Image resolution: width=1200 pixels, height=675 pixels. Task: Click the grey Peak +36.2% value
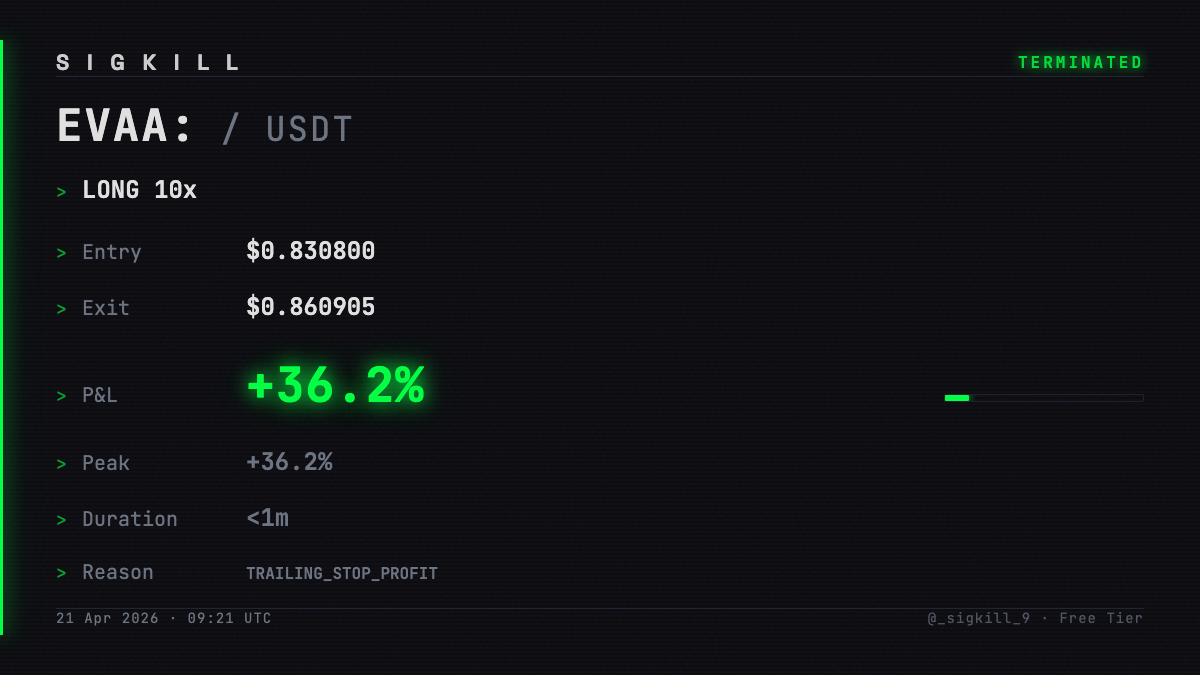click(x=289, y=462)
